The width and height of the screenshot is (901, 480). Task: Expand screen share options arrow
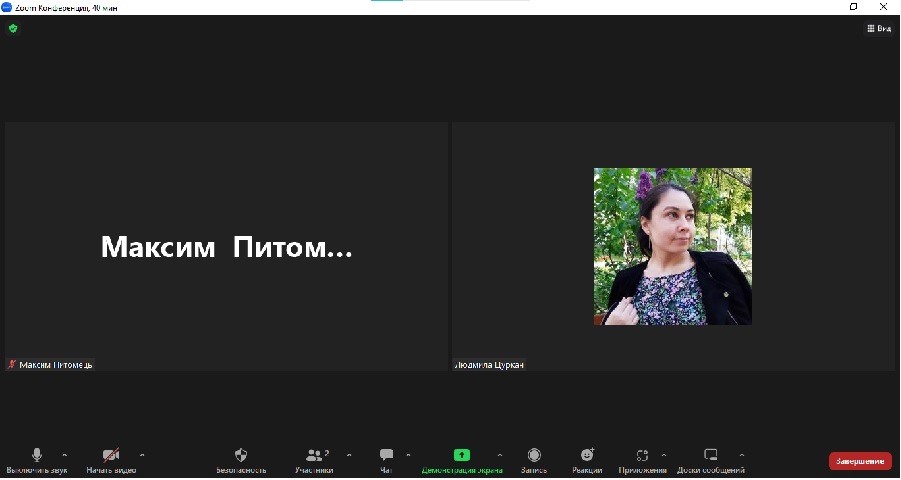pos(499,455)
